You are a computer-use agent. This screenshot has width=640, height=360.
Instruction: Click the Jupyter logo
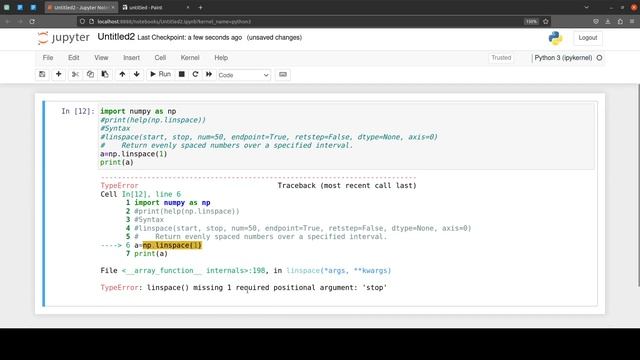[64, 38]
